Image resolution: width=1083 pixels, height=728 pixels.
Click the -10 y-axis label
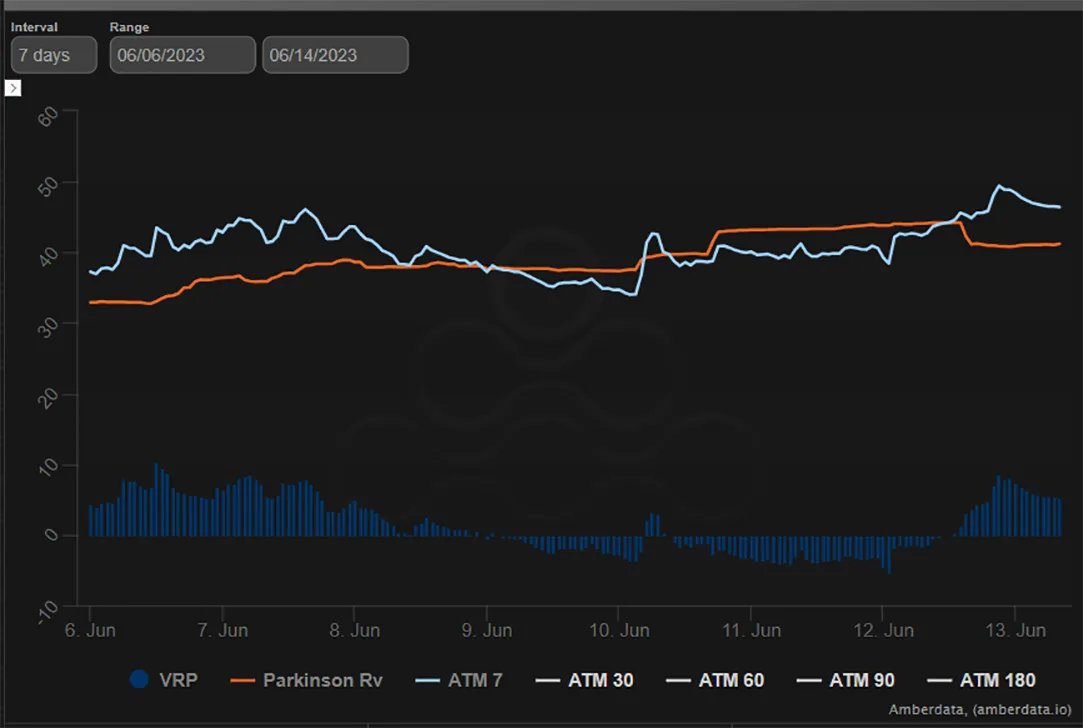coord(47,611)
